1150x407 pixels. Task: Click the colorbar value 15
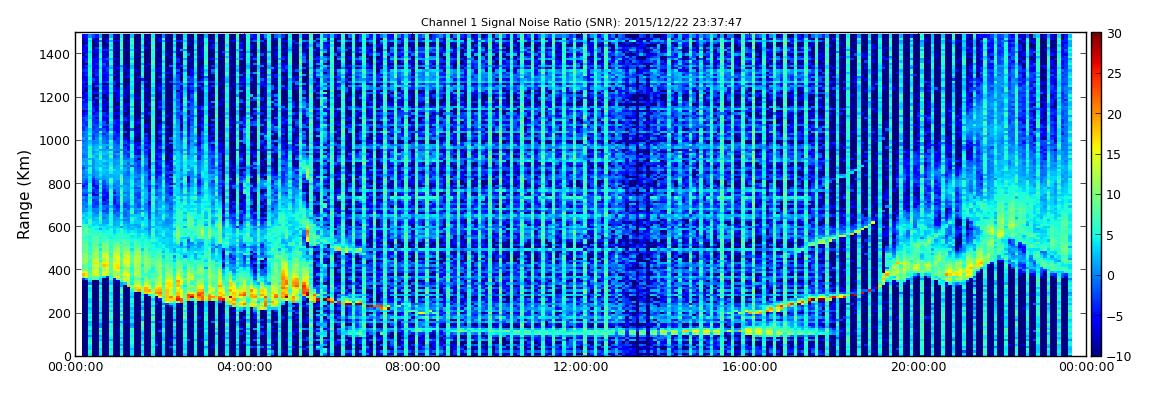[1115, 155]
